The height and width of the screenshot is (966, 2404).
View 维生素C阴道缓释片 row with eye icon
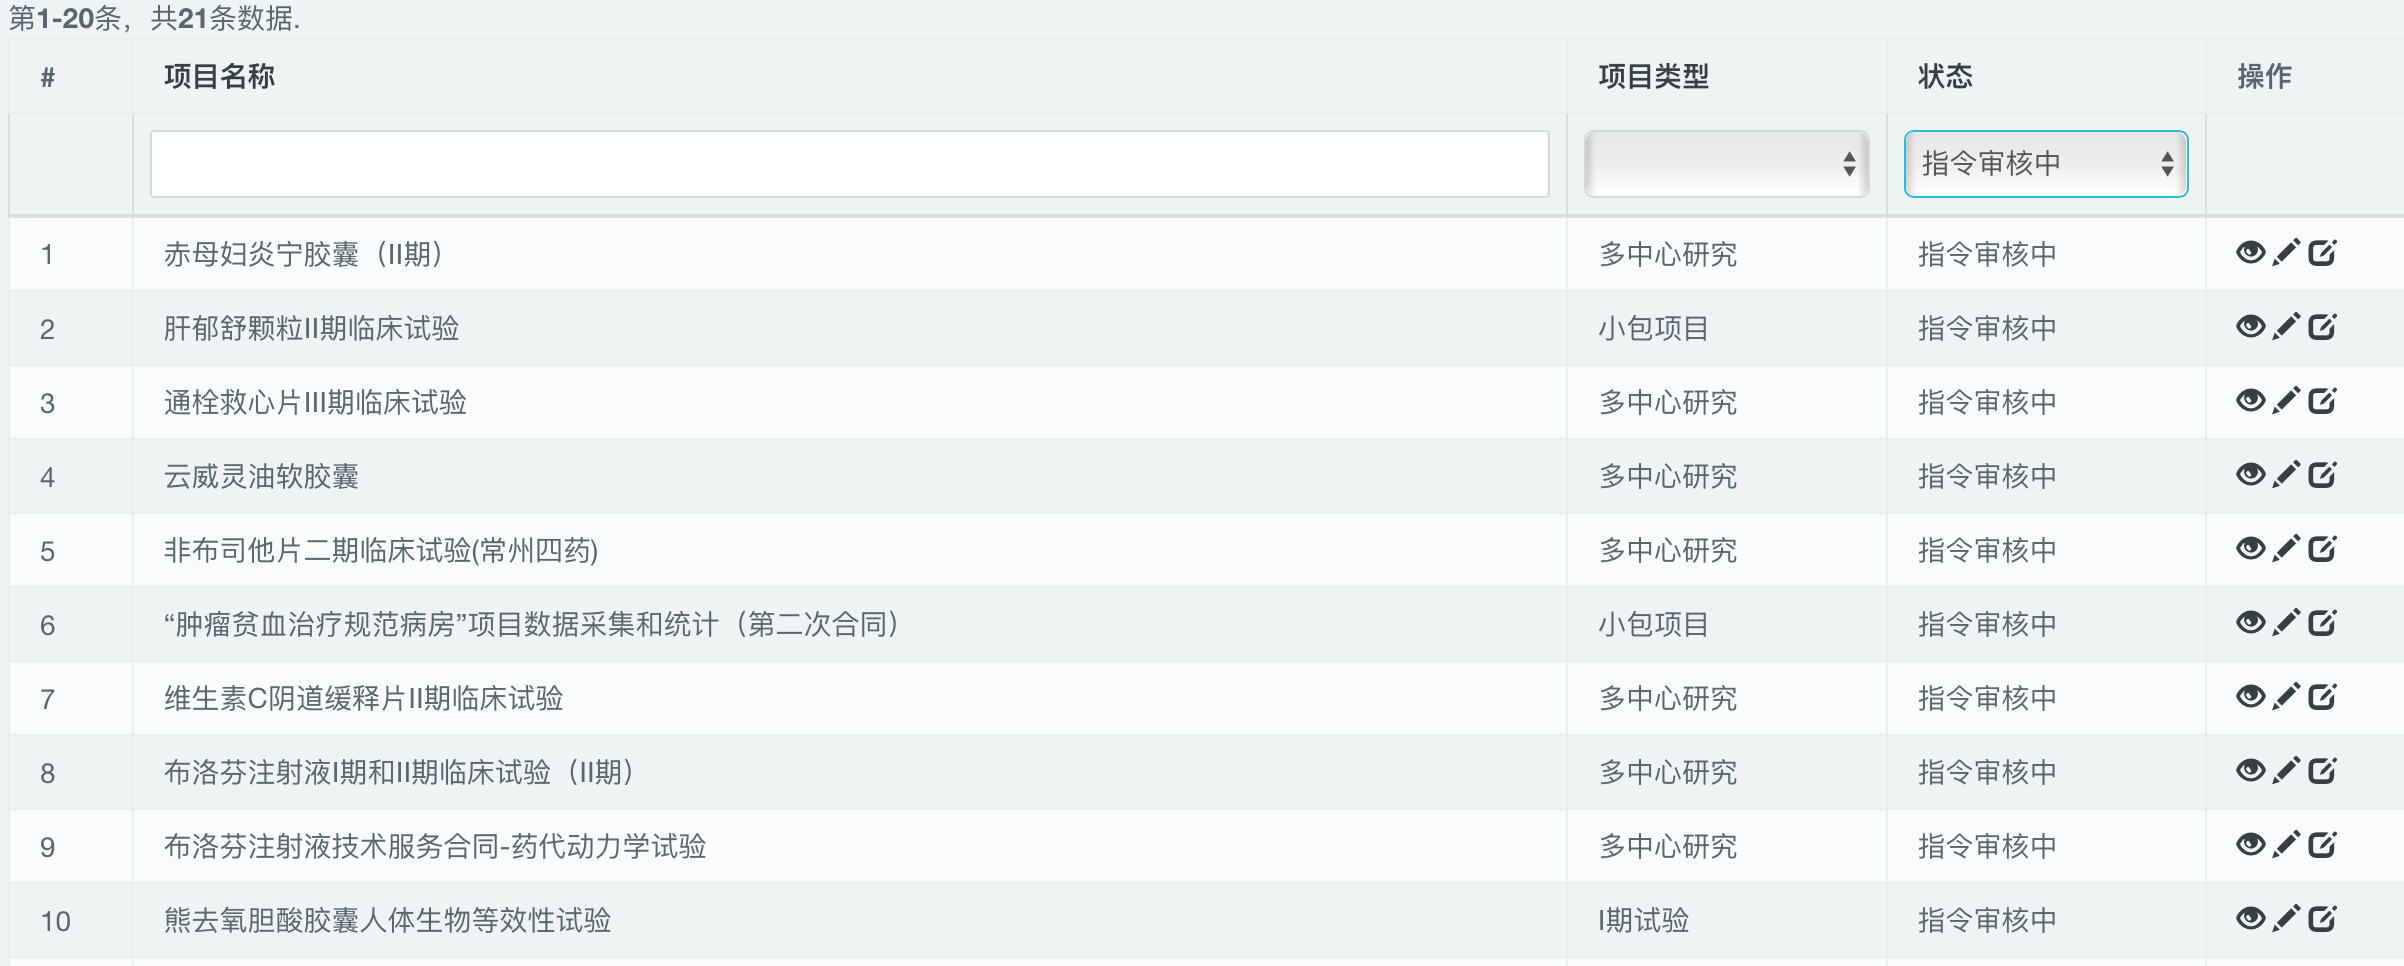[x=2250, y=697]
